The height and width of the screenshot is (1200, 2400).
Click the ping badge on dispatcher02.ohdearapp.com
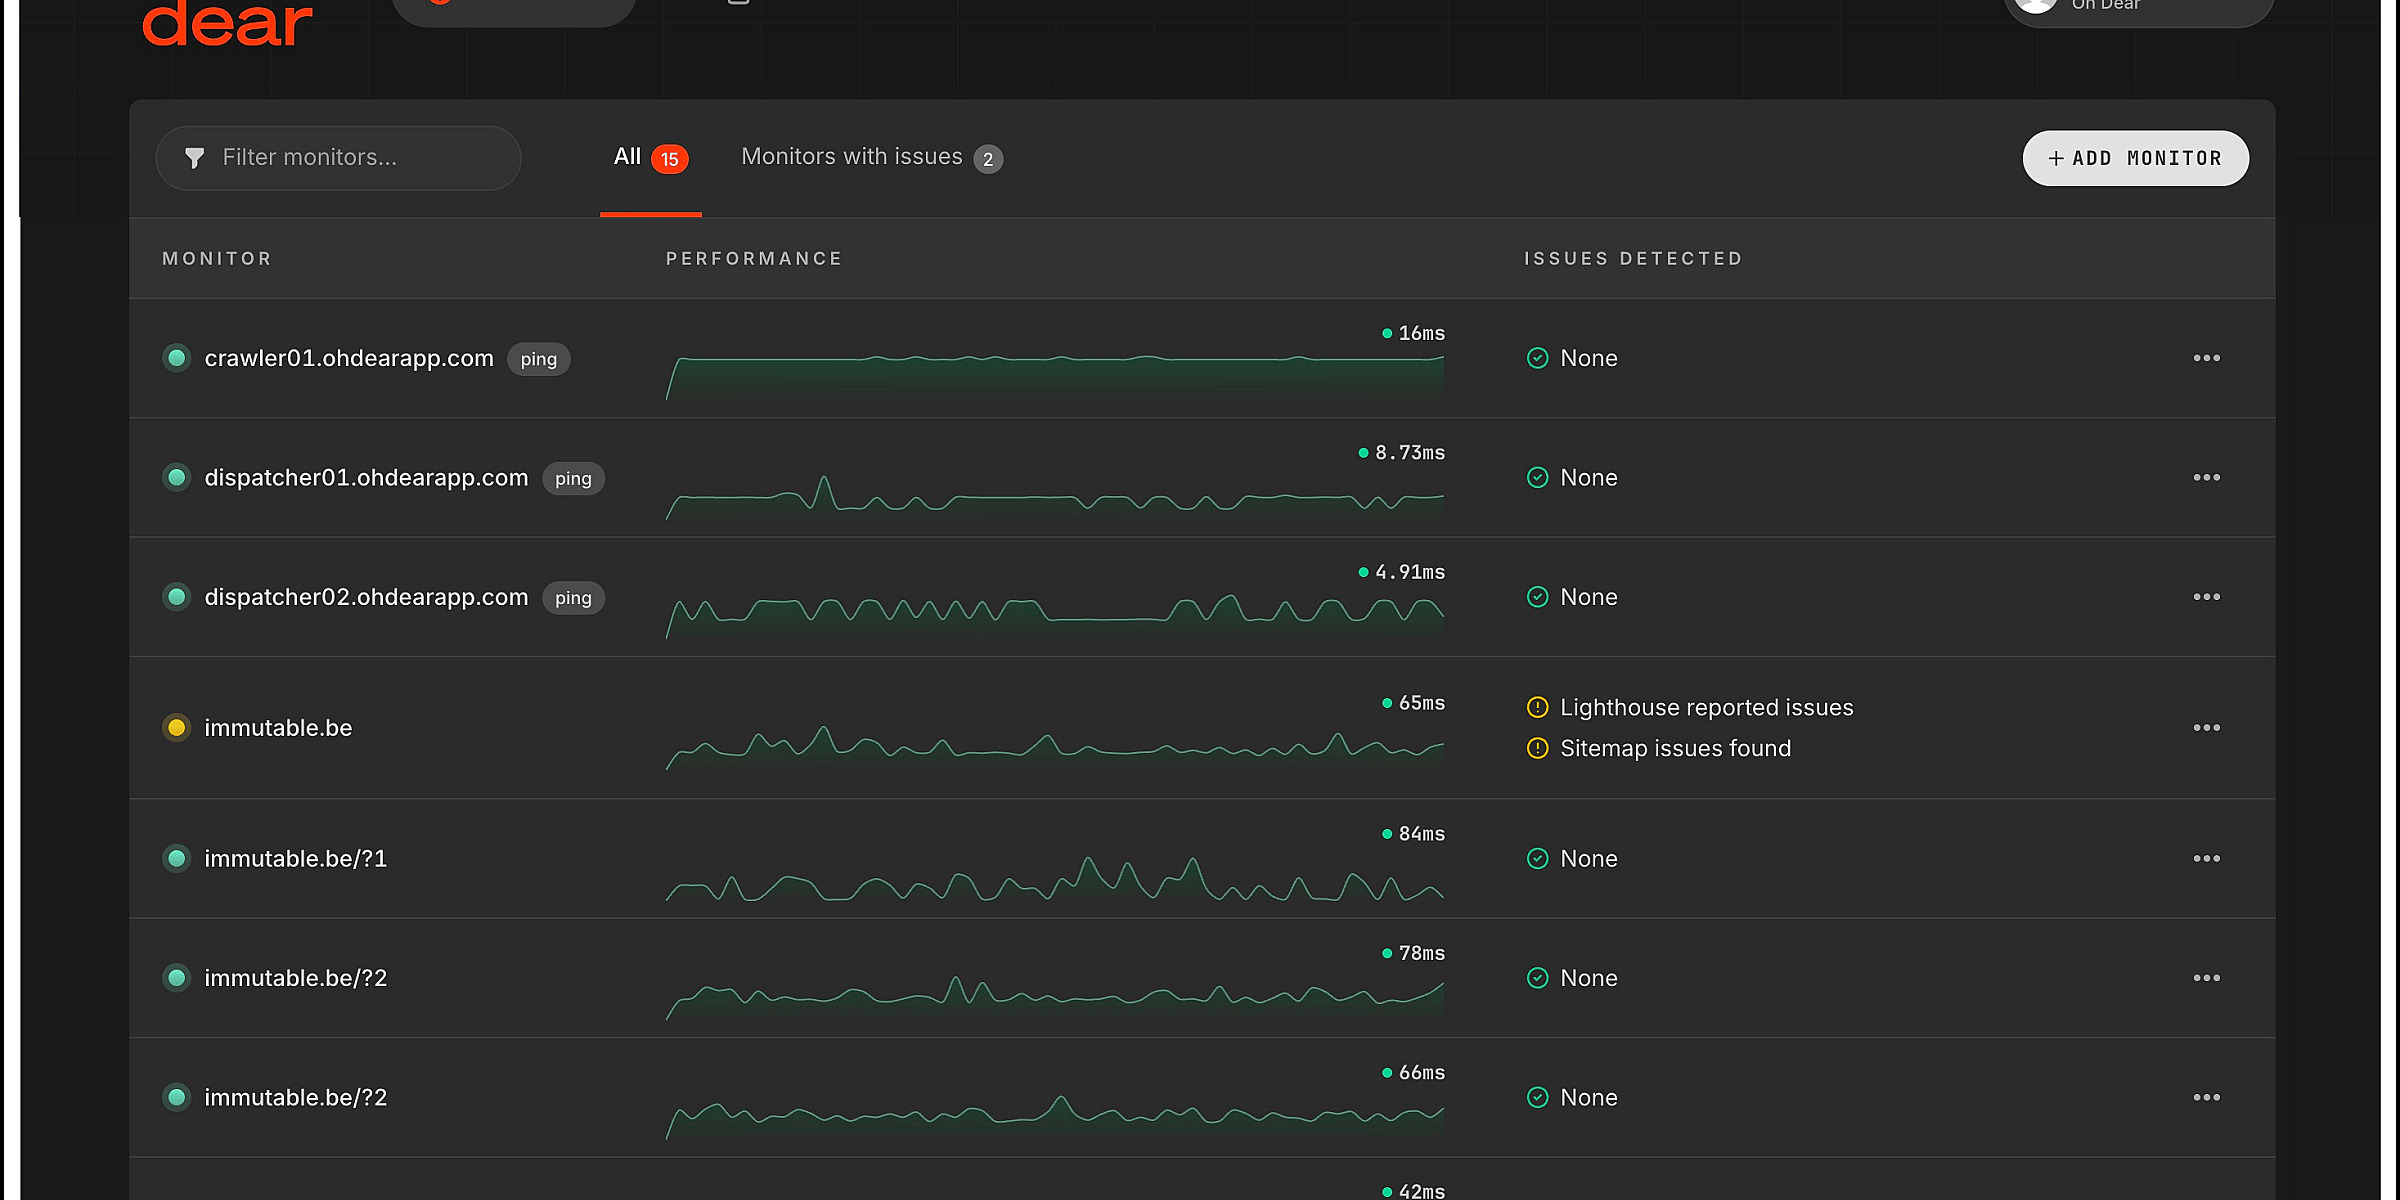[573, 598]
